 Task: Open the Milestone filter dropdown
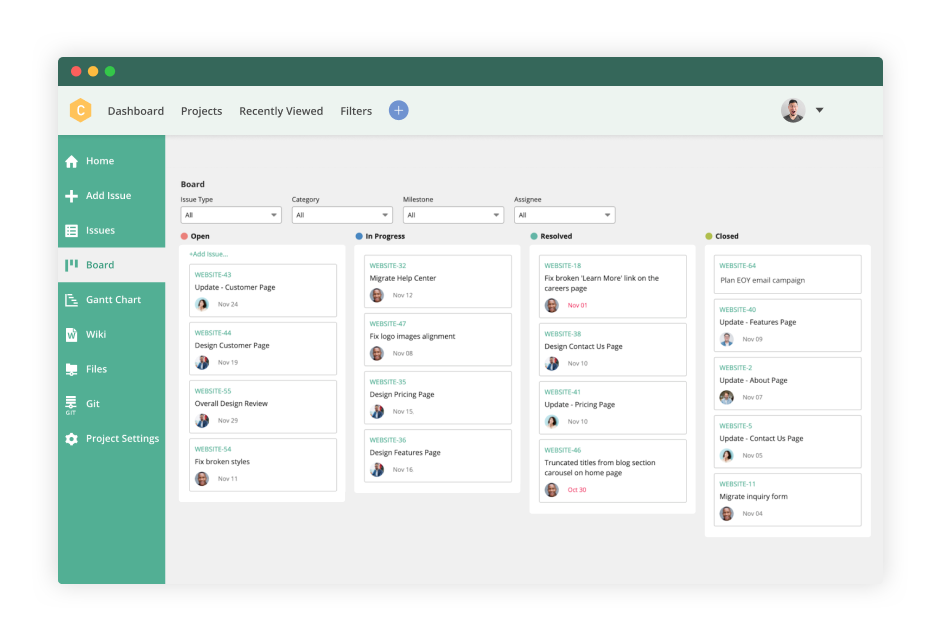pos(453,214)
